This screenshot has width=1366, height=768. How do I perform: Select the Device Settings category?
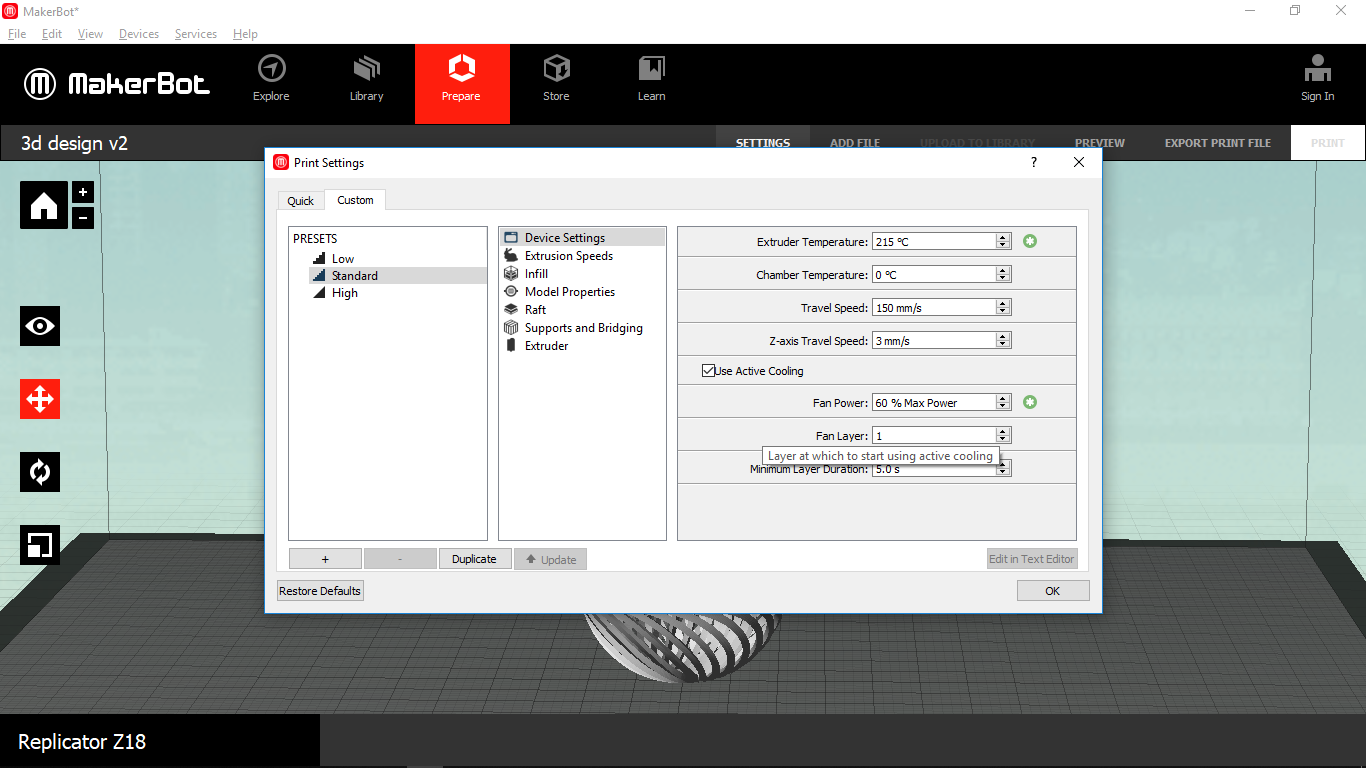(x=582, y=238)
